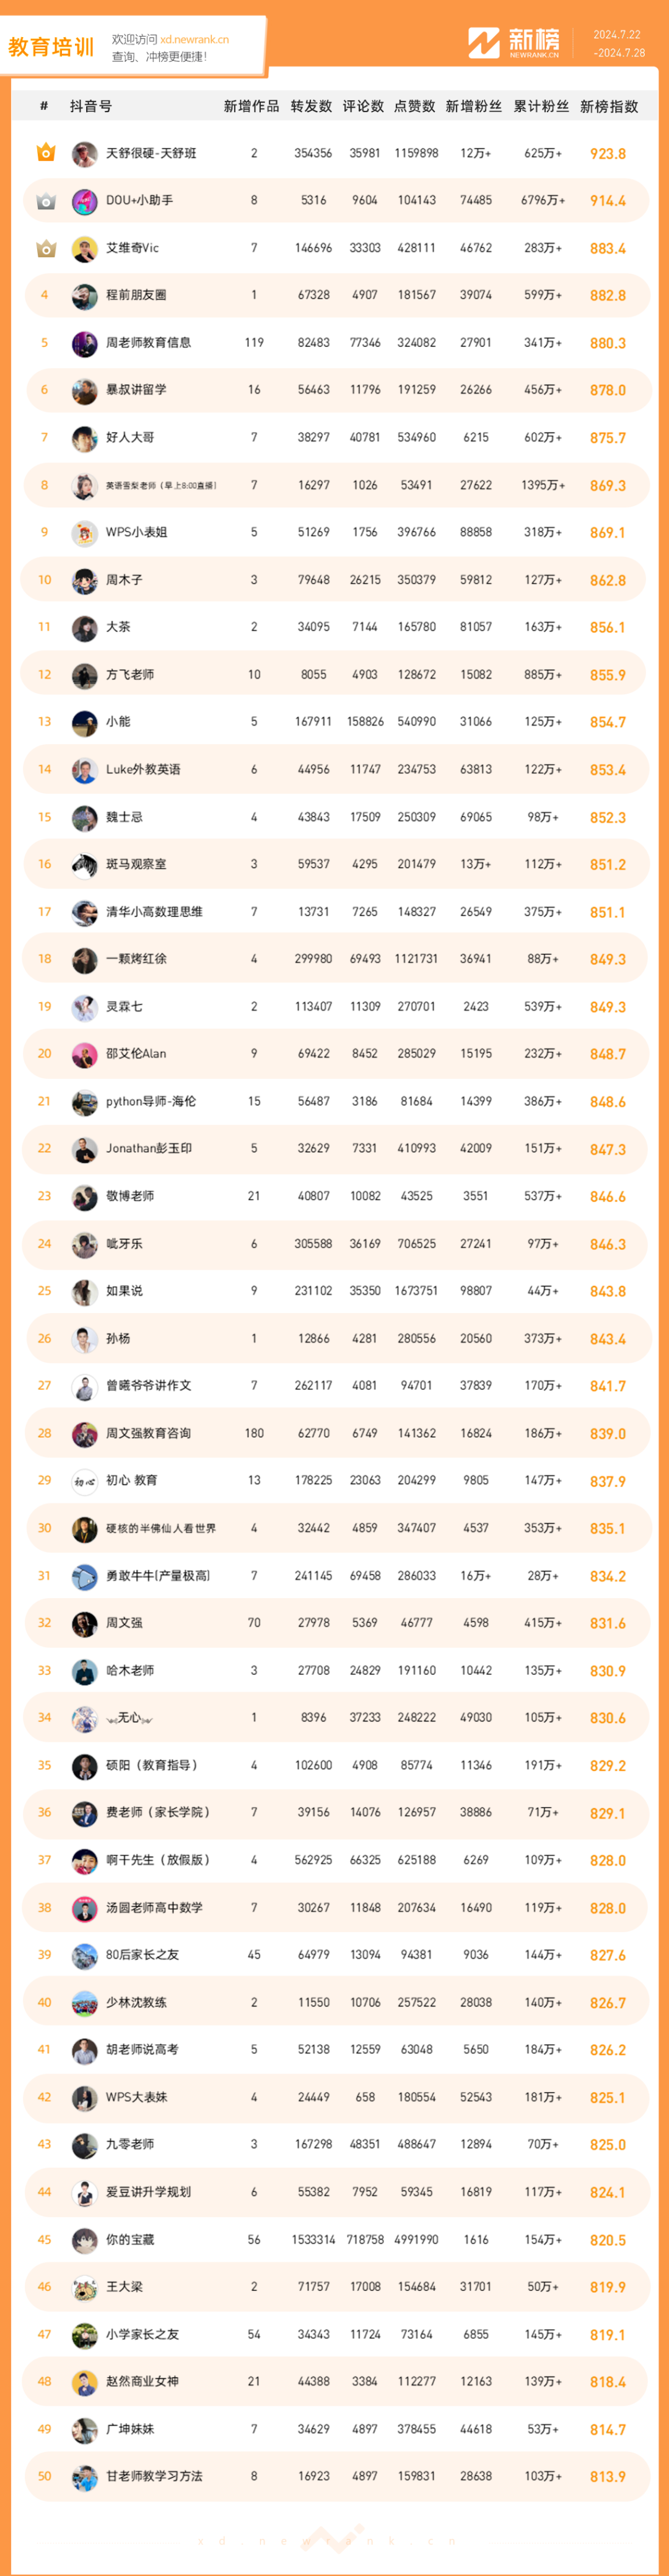Viewport: 669px width, 2576px height.
Task: Click the 教育培训 category title
Action: (51, 47)
